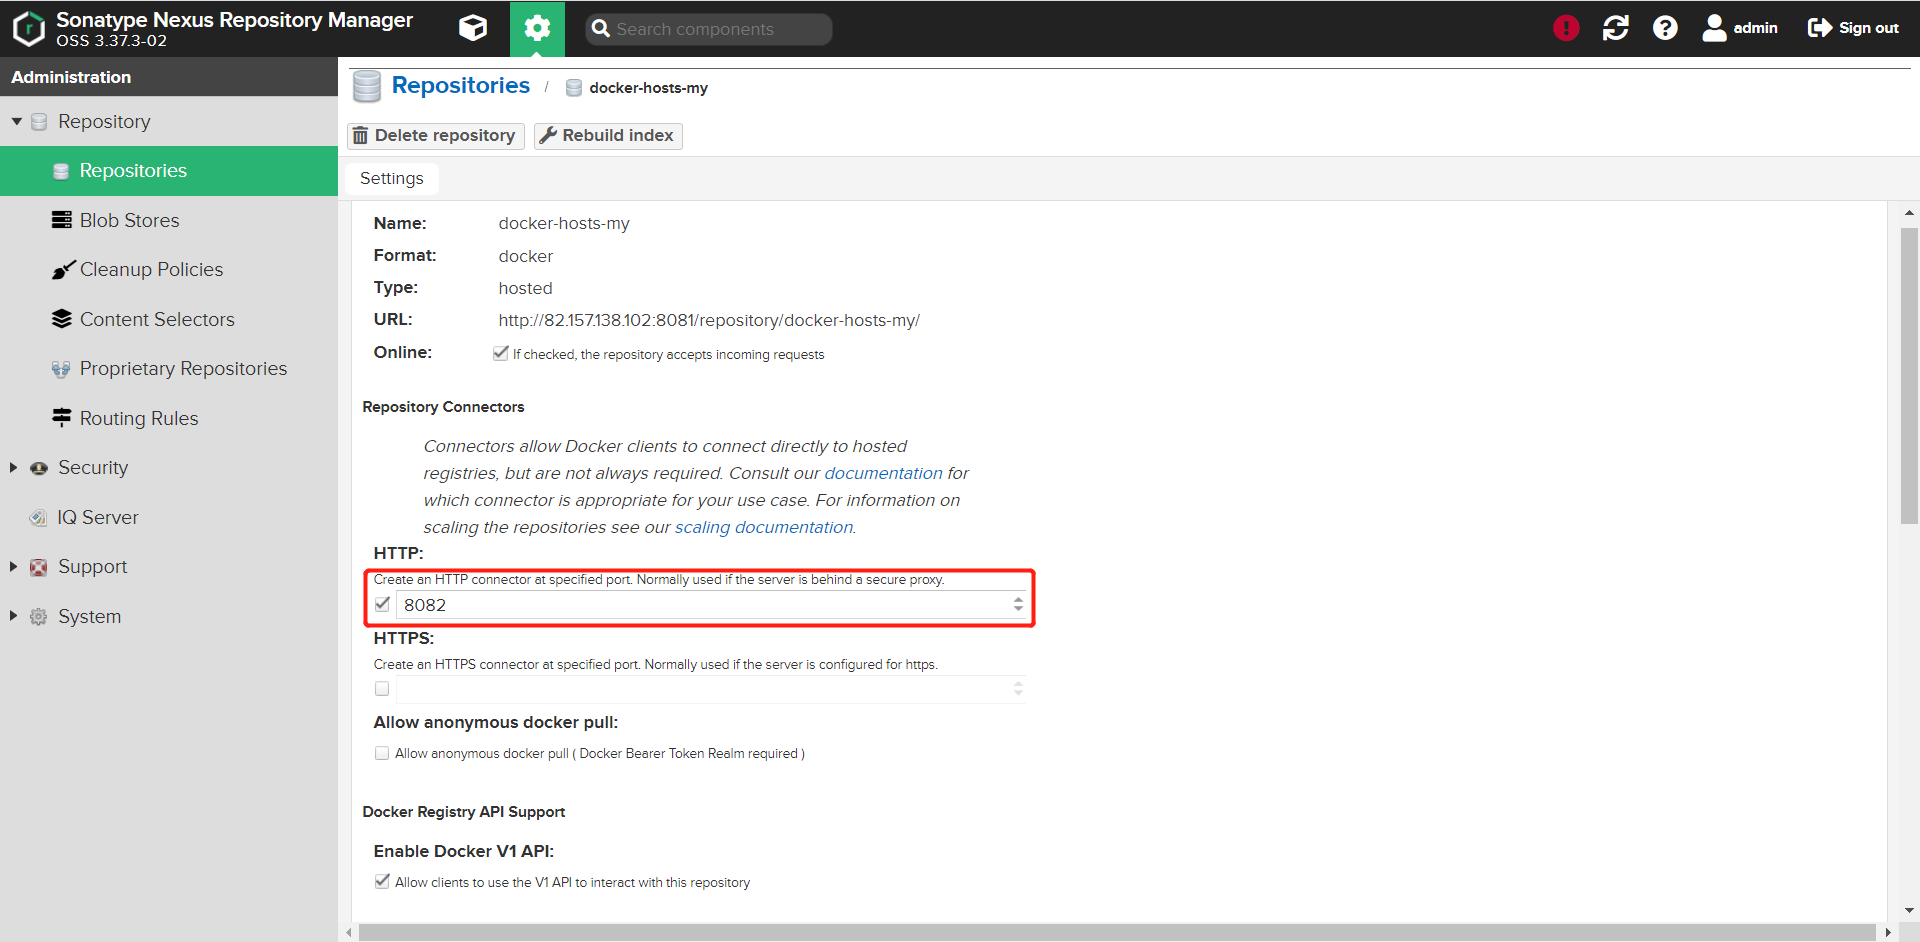1920x942 pixels.
Task: Click the Content Selectors layers icon
Action: pyautogui.click(x=62, y=319)
